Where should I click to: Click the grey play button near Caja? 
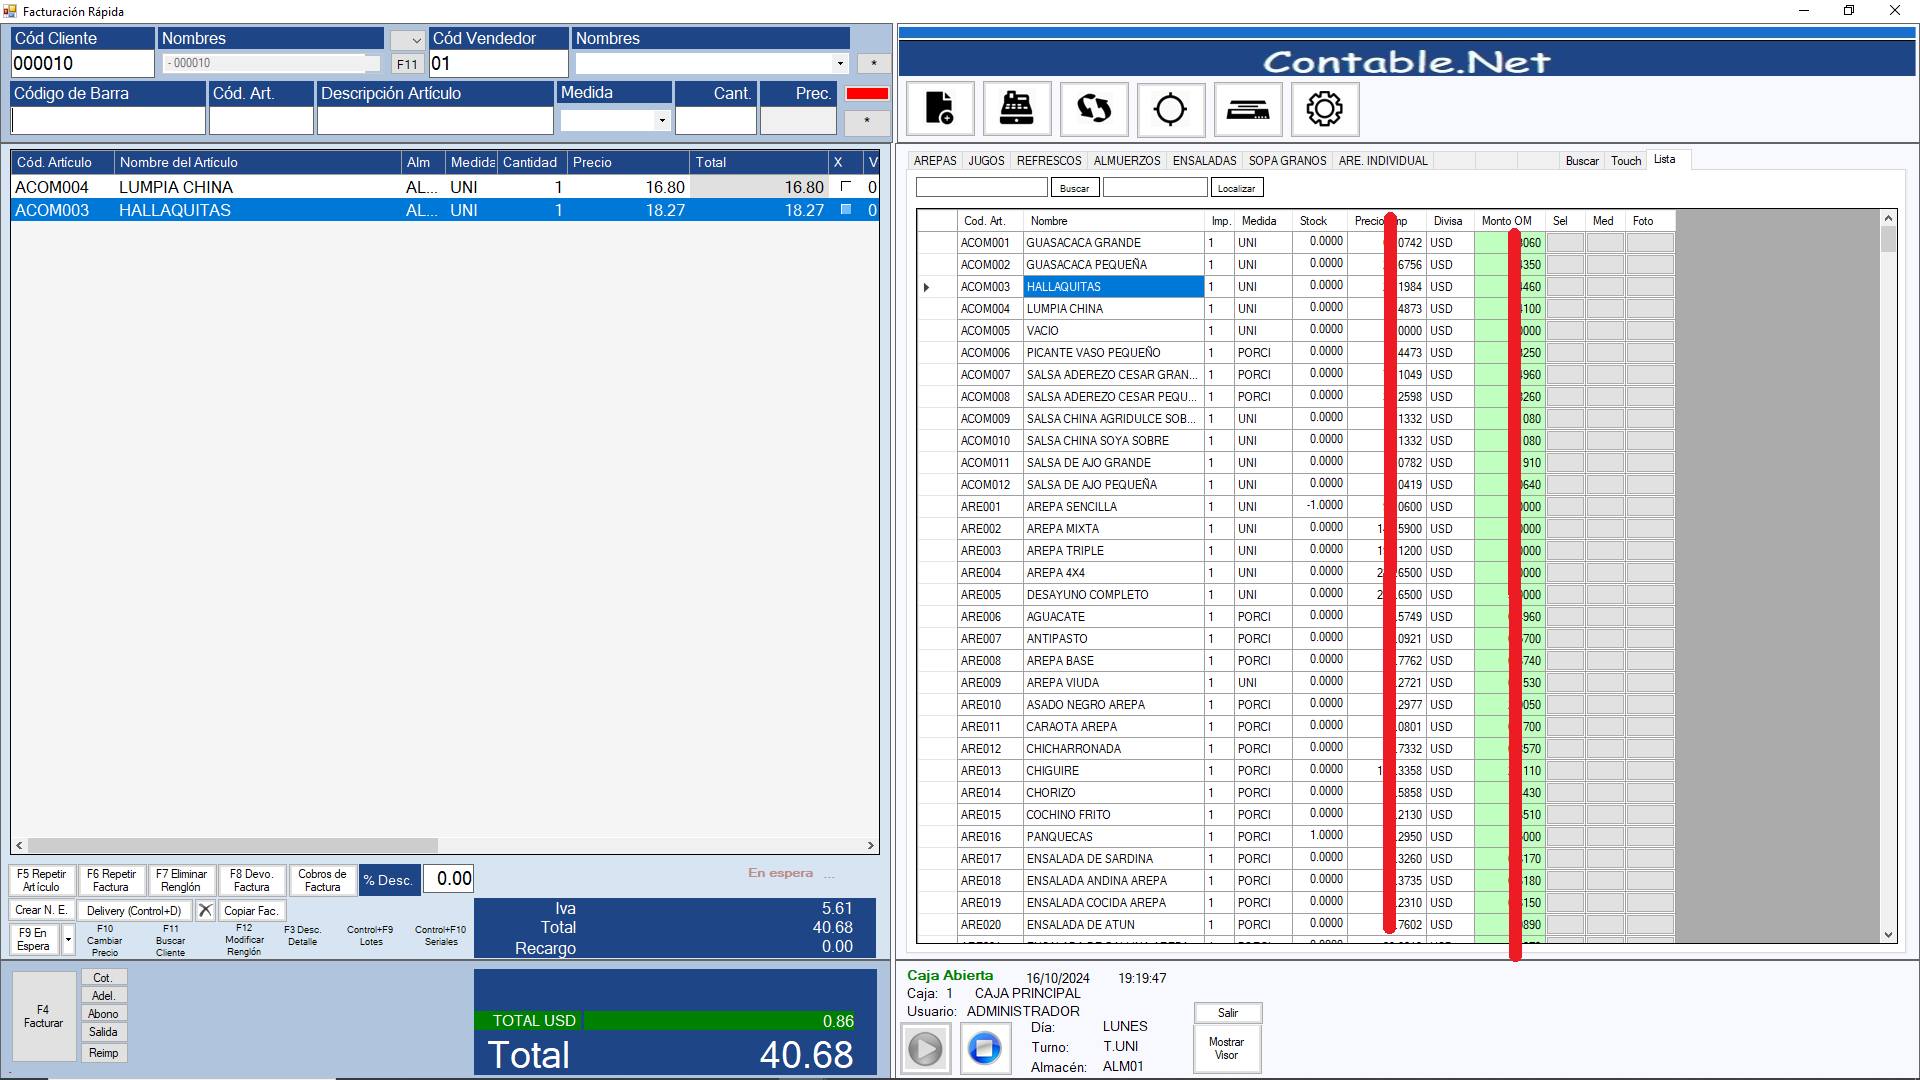pos(926,1049)
